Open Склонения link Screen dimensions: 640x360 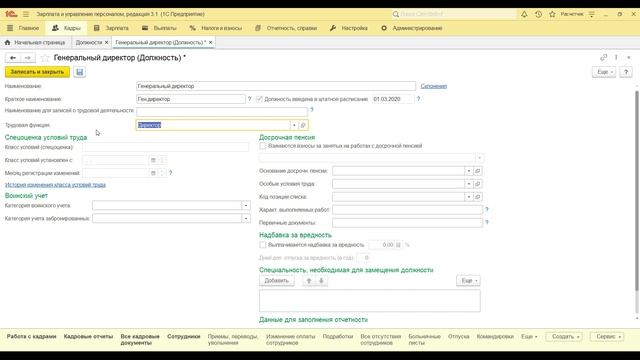click(x=433, y=86)
